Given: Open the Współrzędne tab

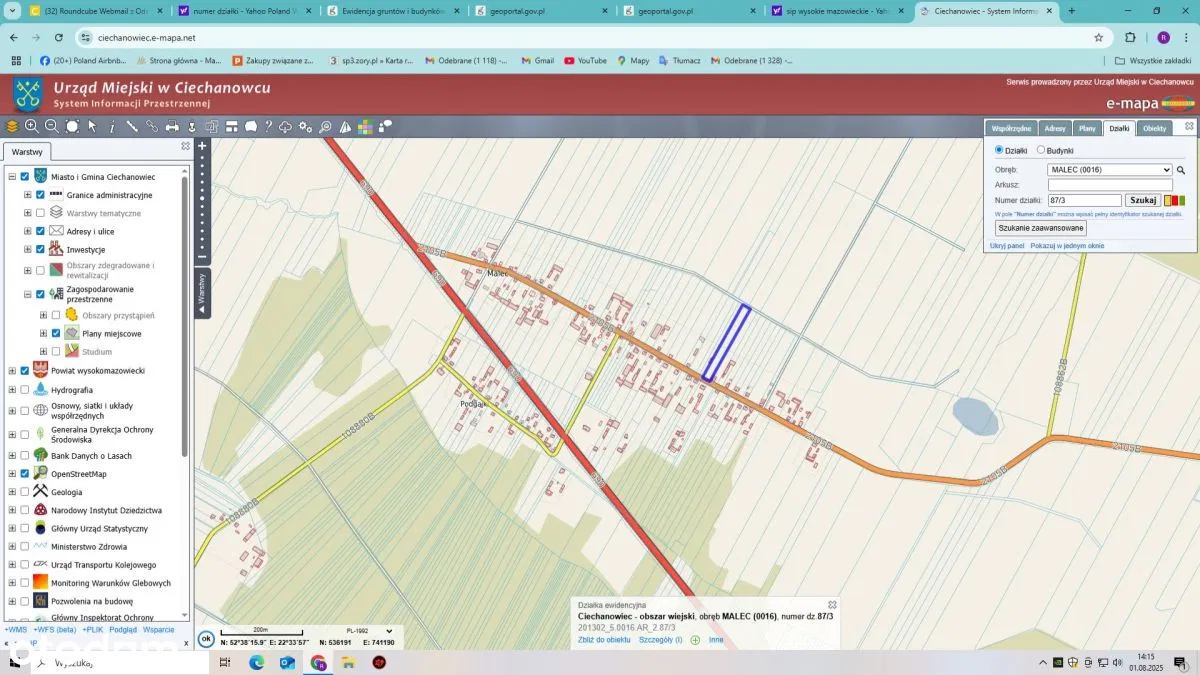Looking at the screenshot, I should [1011, 128].
